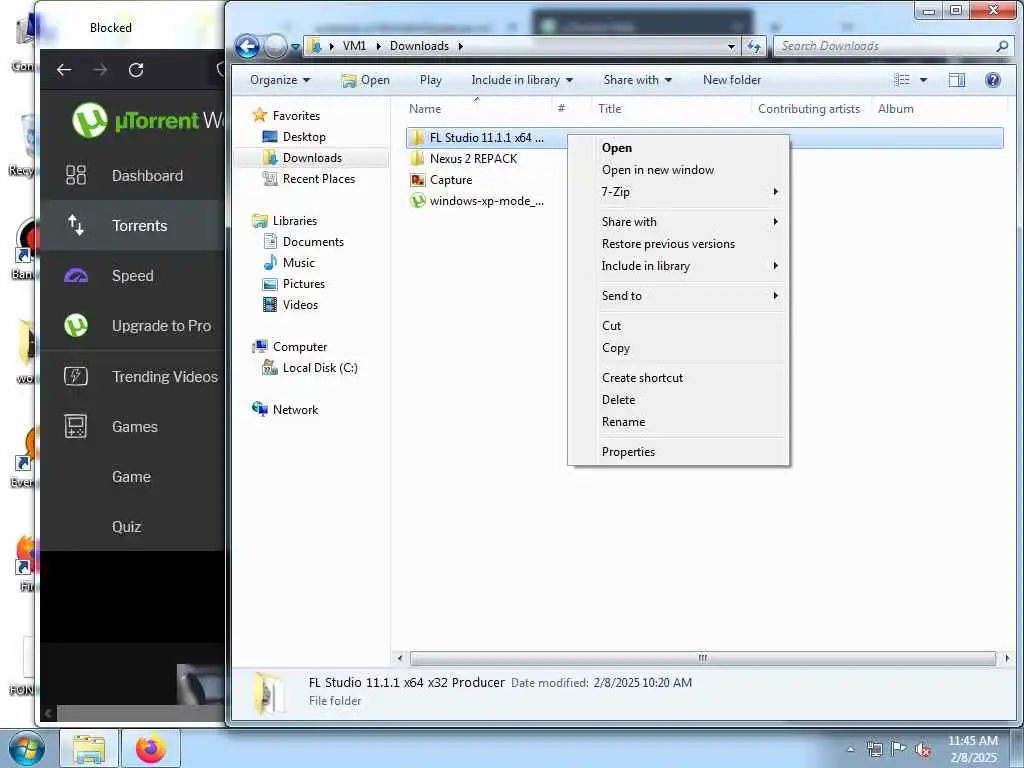Click the Explorer Forward arrow button
This screenshot has width=1024, height=768.
(276, 46)
